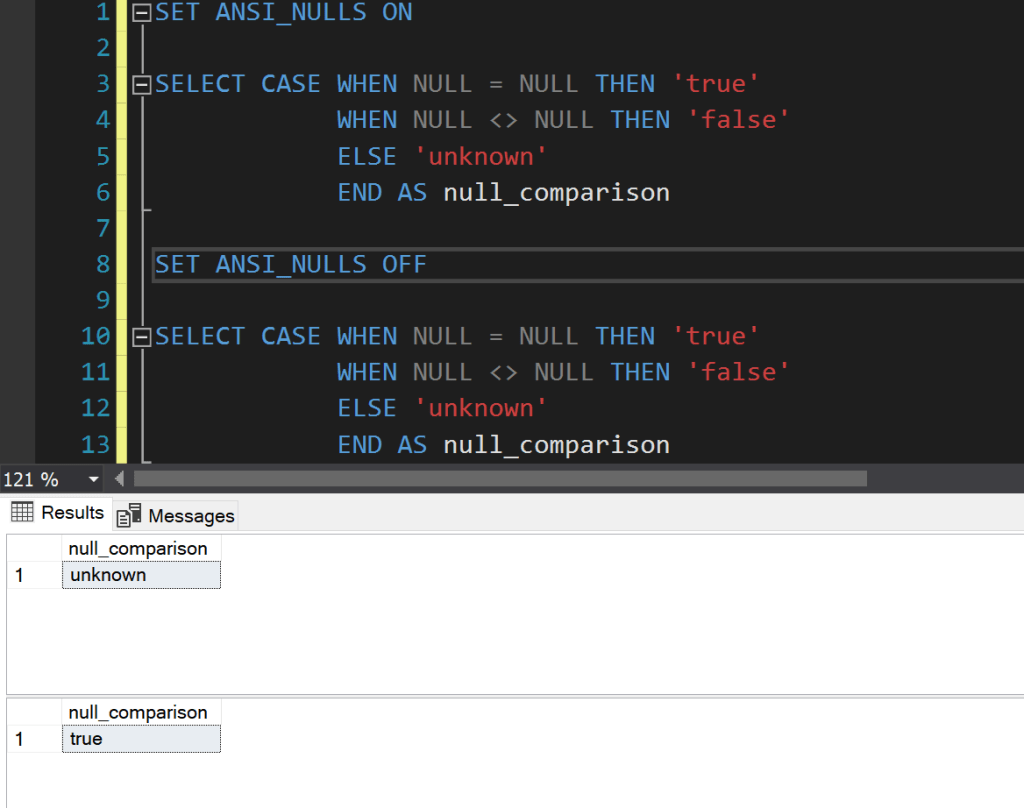This screenshot has height=808, width=1024.
Task: Collapse the code block starting SET ANSI_NULLS ON
Action: pyautogui.click(x=142, y=12)
